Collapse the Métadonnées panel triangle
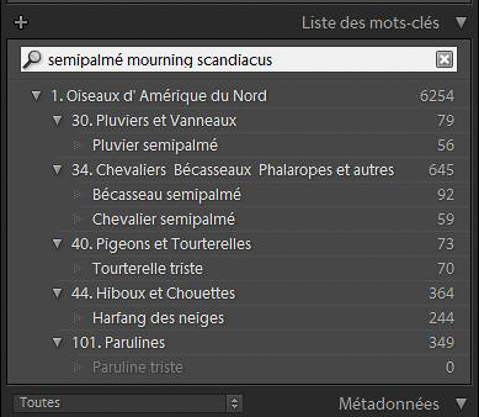This screenshot has width=479, height=417. click(461, 404)
